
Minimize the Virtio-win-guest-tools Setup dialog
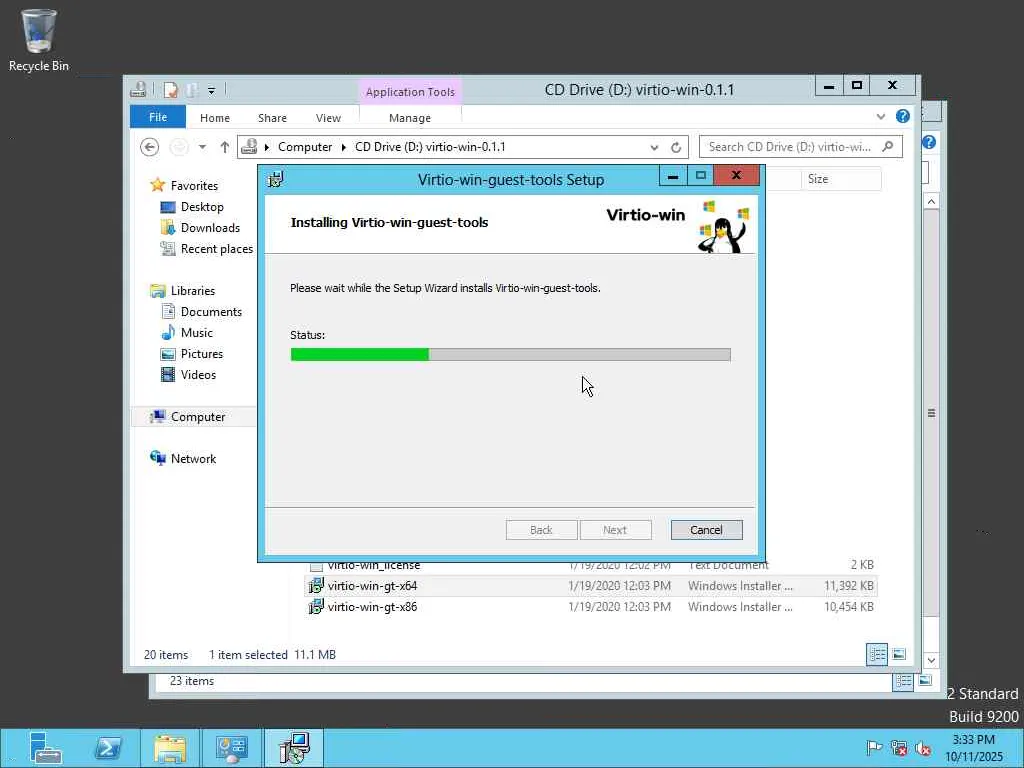673,176
